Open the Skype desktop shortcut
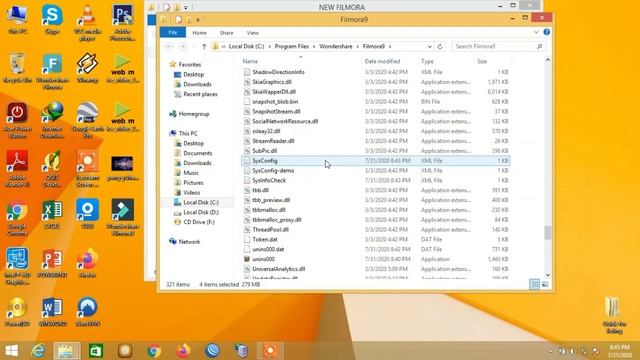 [x=52, y=19]
